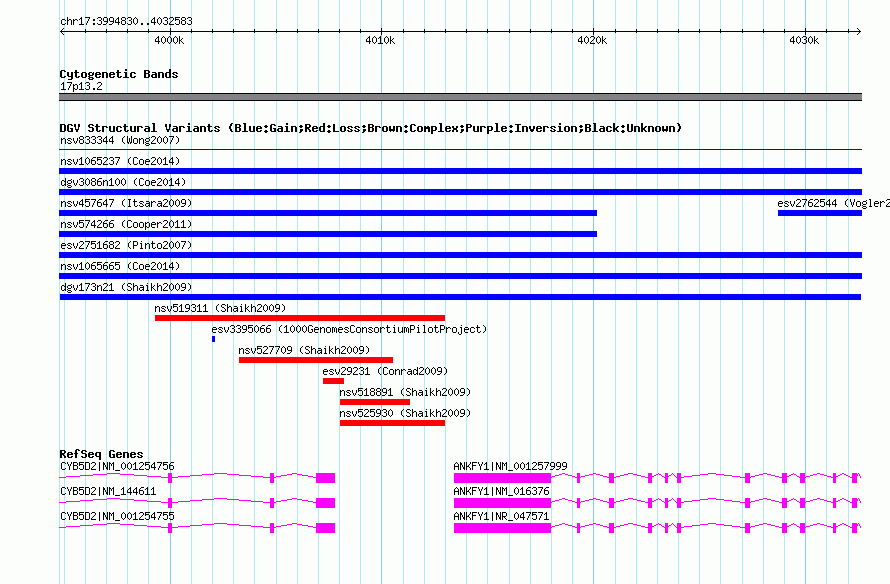This screenshot has height=584, width=890.
Task: Click the Cytogenetic Bands track title
Action: coord(119,74)
